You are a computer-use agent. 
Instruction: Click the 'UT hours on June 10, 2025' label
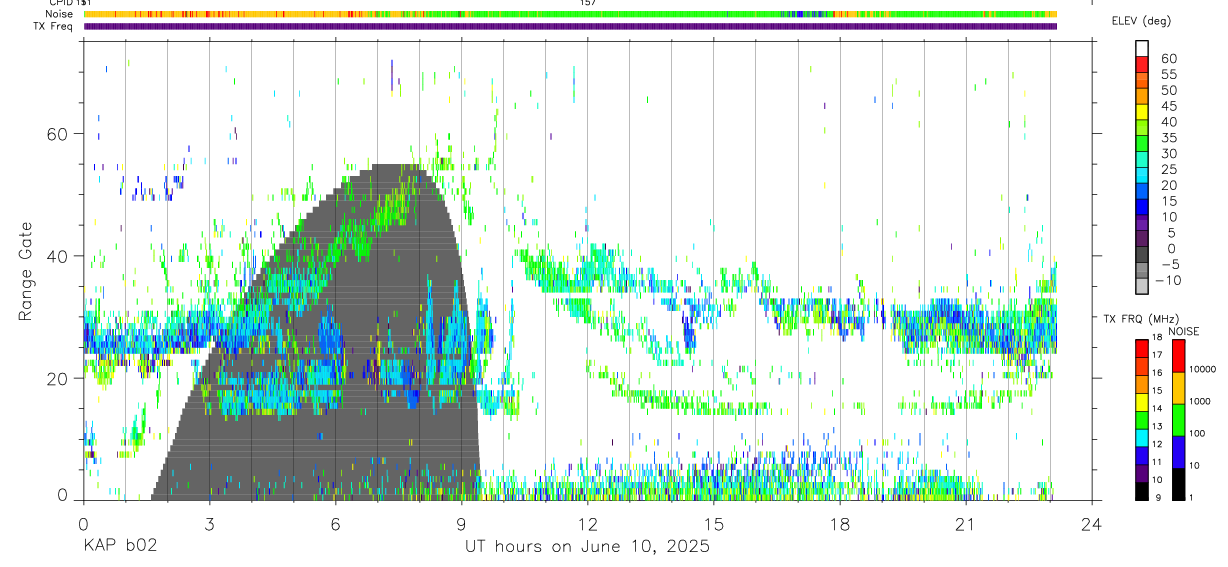(587, 547)
